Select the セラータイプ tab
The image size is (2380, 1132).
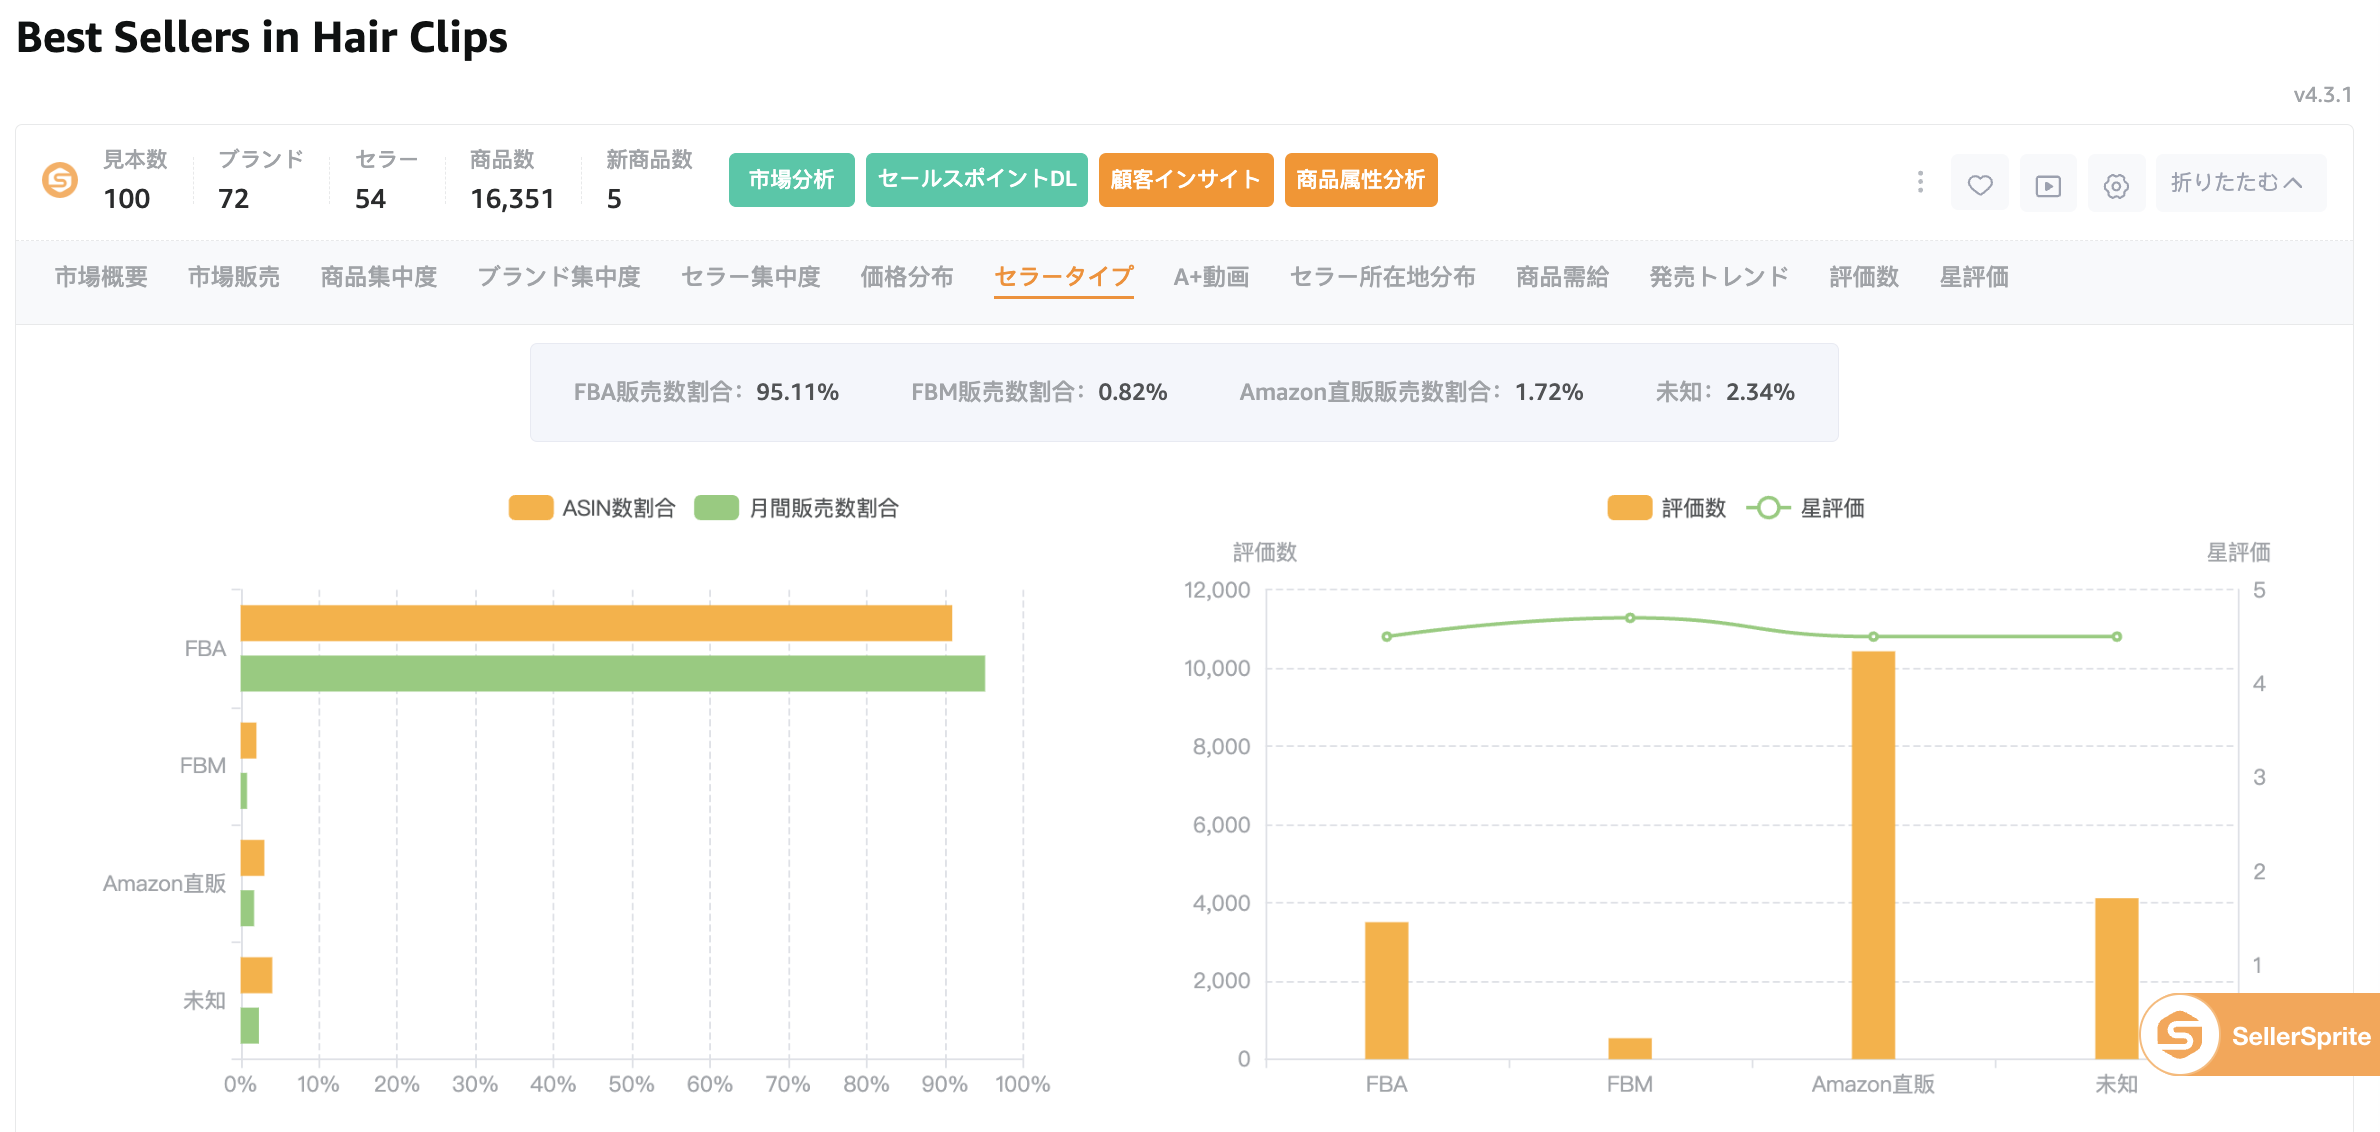[x=1064, y=277]
